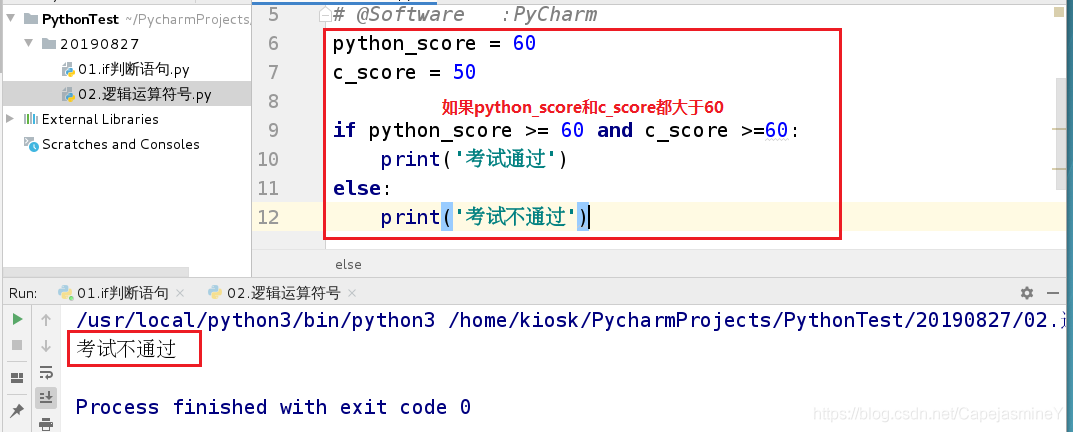Click the else: keyword on line 11

362,188
